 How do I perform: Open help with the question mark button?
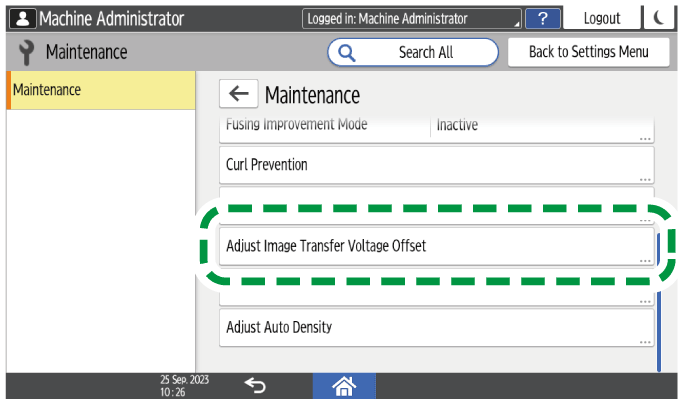[x=543, y=18]
